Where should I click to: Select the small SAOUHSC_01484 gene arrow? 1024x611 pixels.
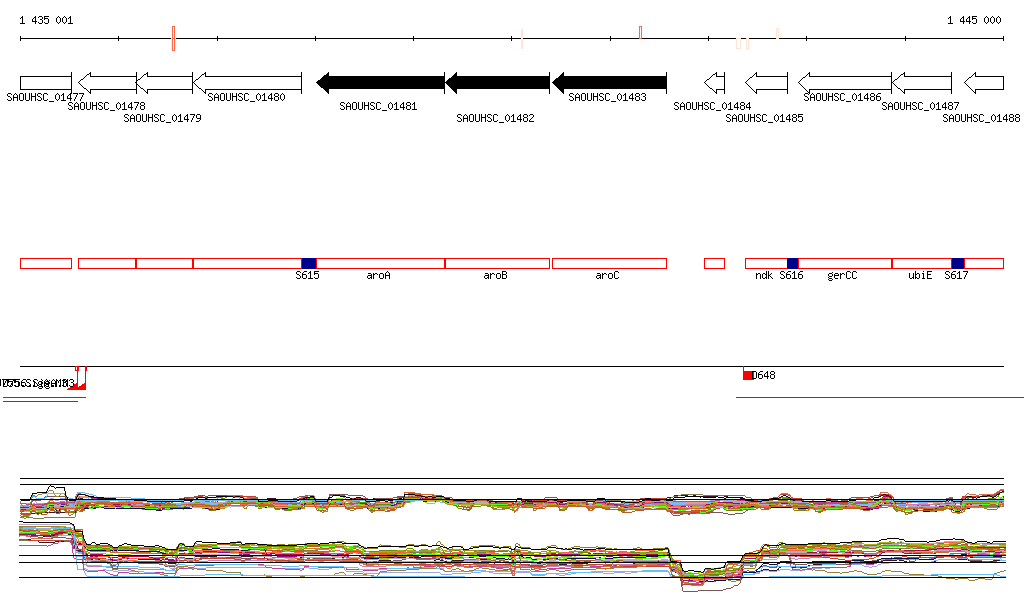714,83
